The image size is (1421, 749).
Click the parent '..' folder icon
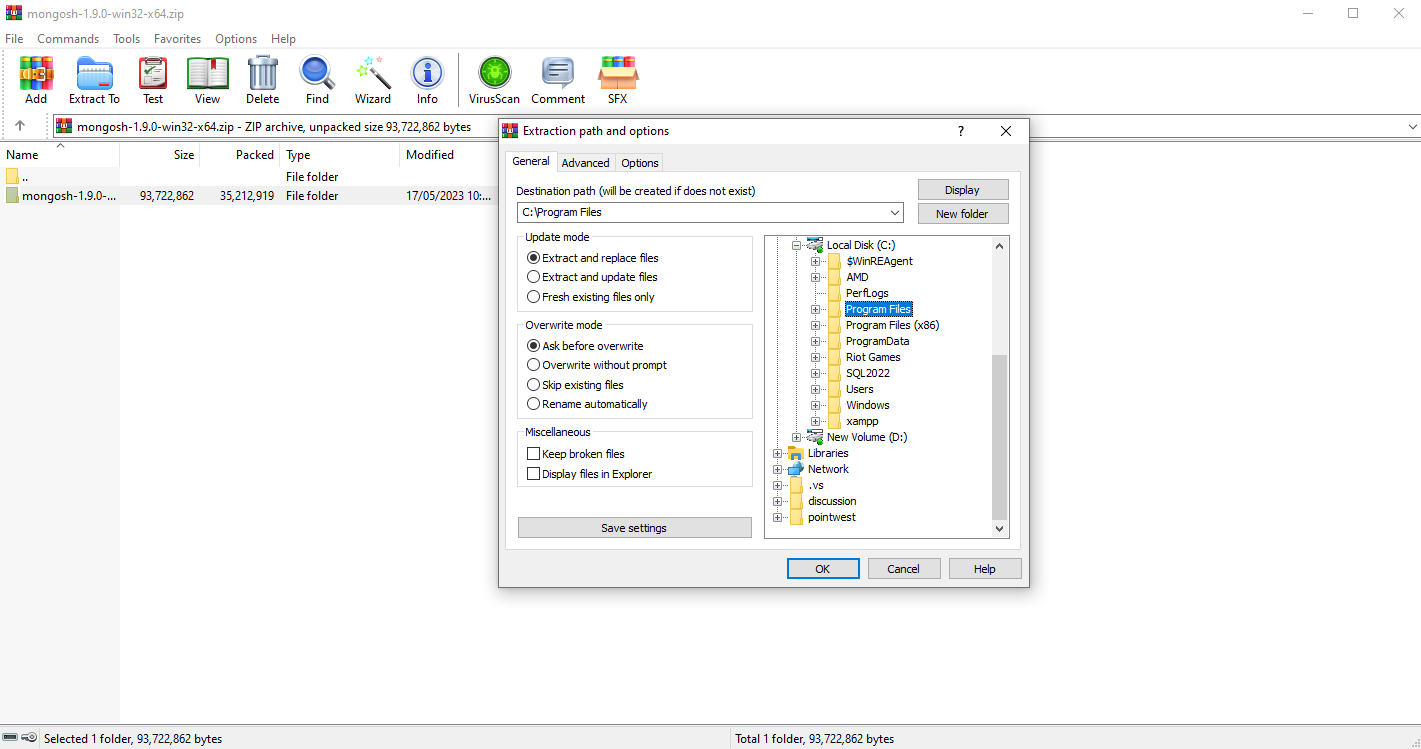[x=12, y=176]
